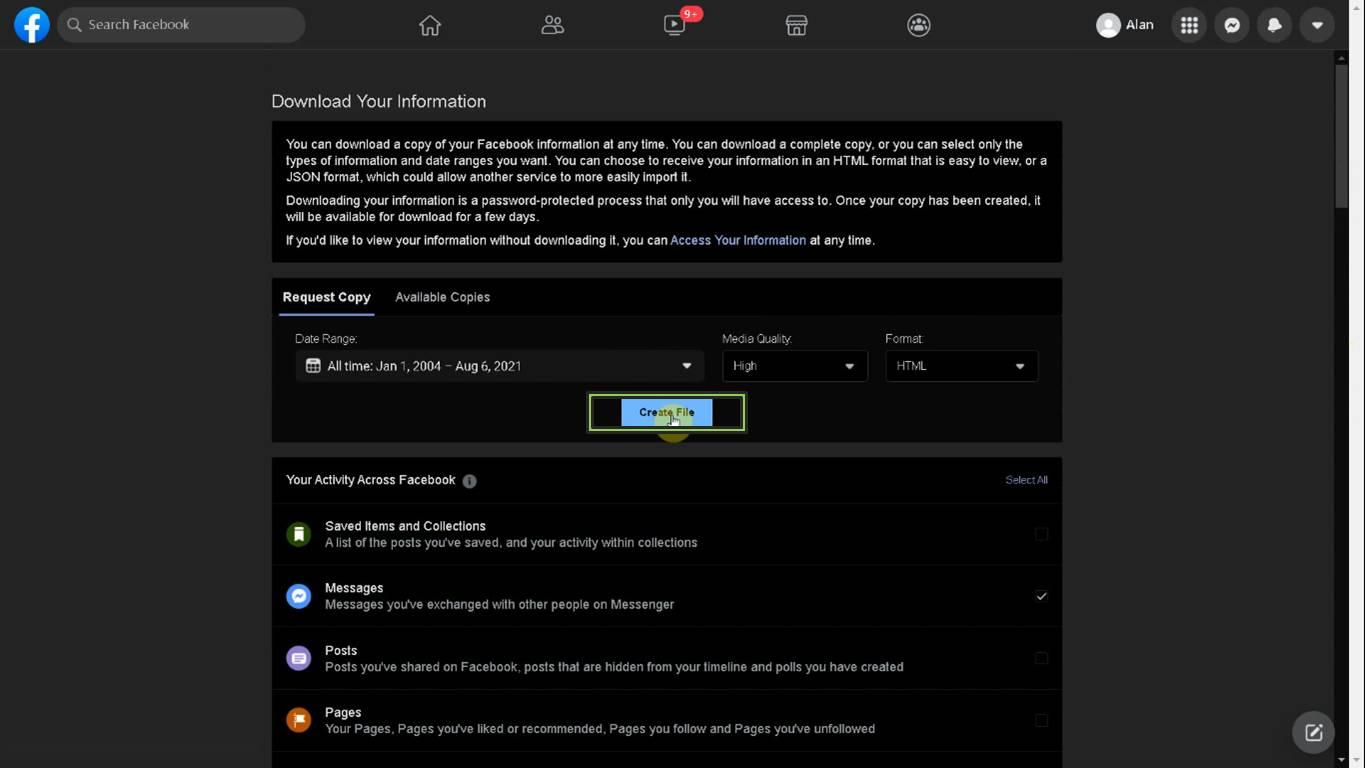Click the Messages description about Messenger
The width and height of the screenshot is (1365, 768).
coord(500,604)
